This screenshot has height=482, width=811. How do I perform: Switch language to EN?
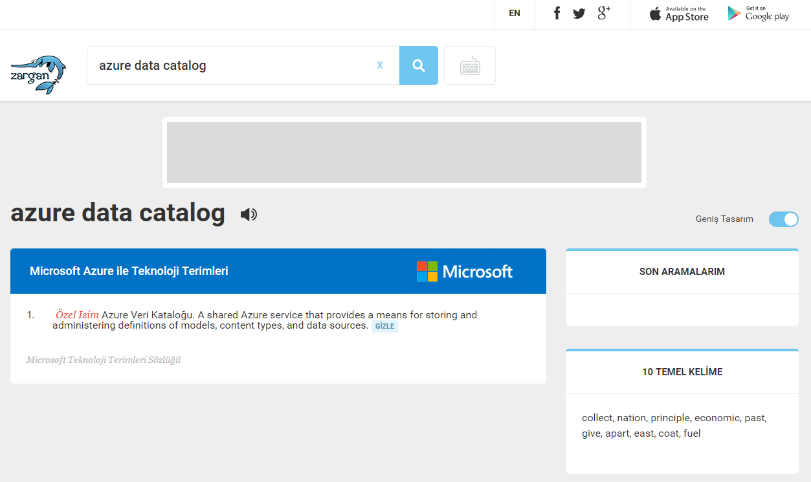pos(514,13)
